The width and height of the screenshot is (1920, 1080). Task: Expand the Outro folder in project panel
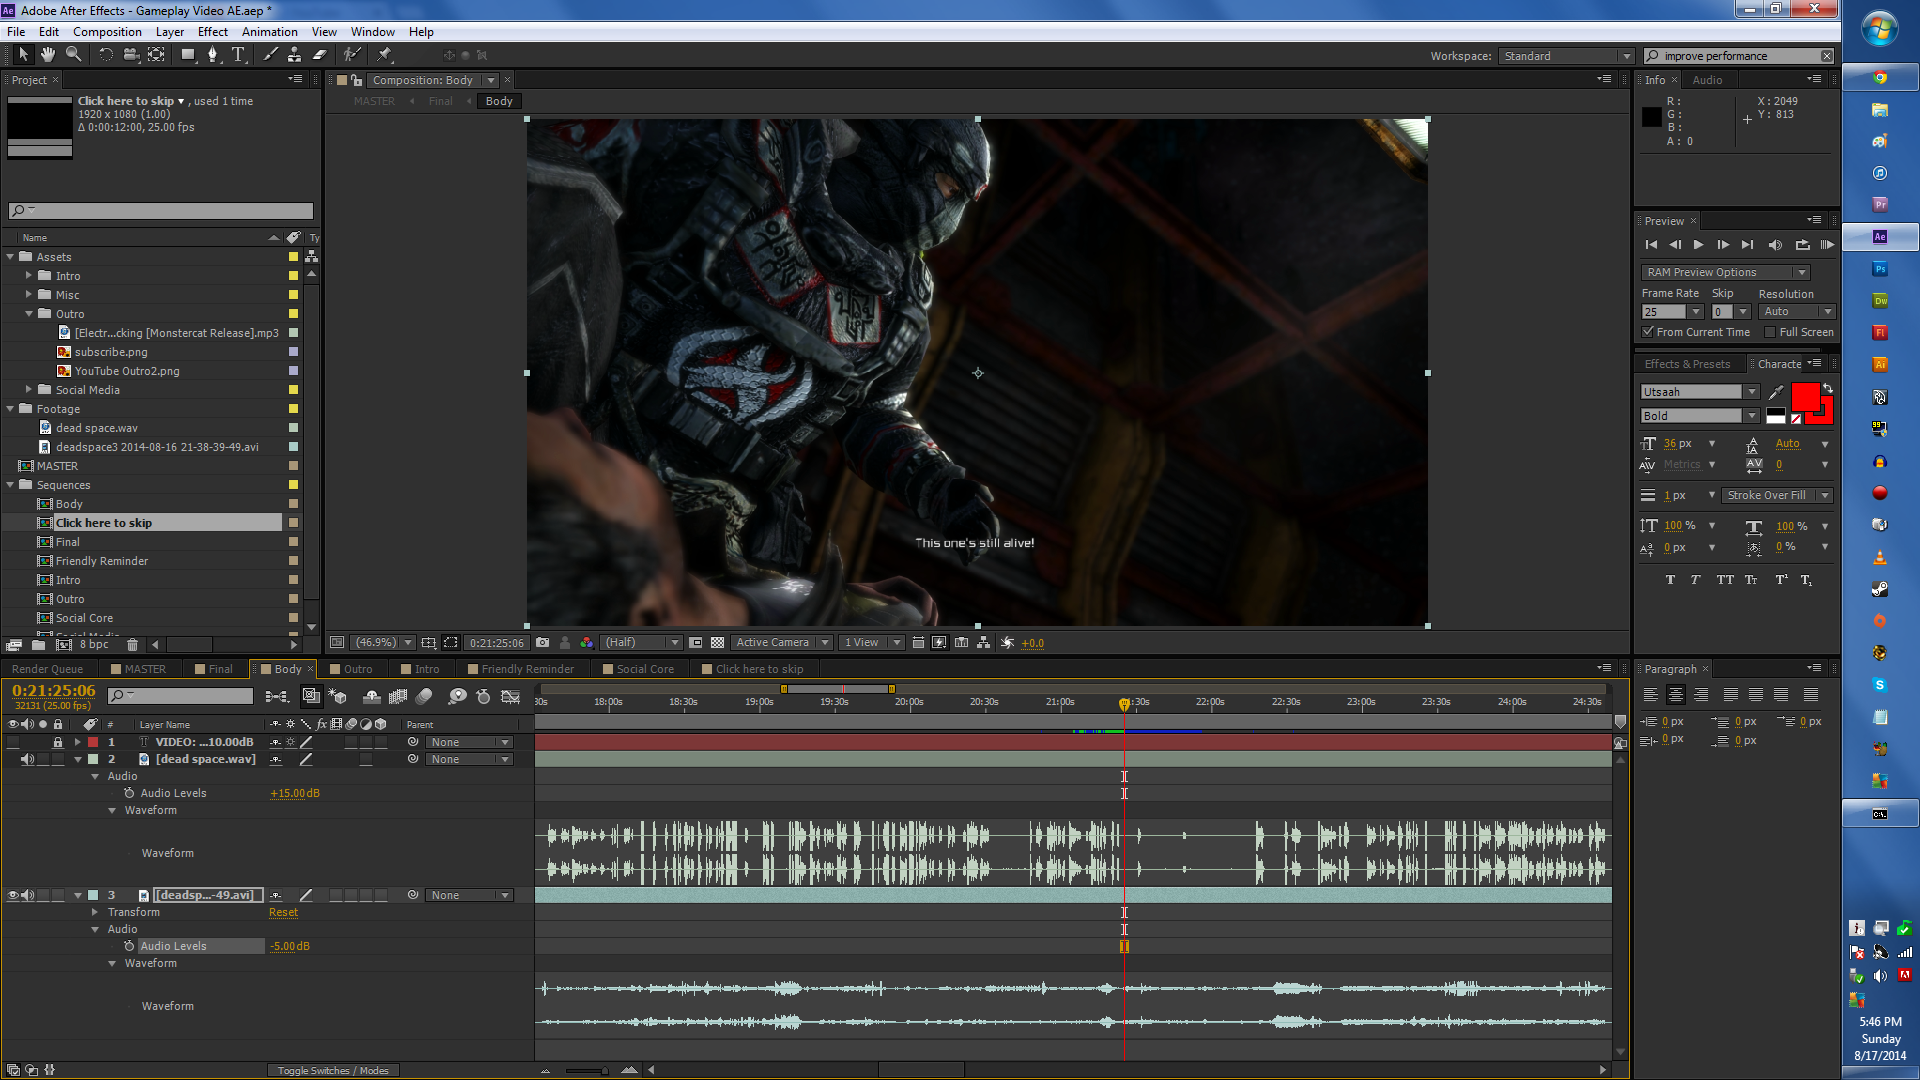[x=30, y=313]
